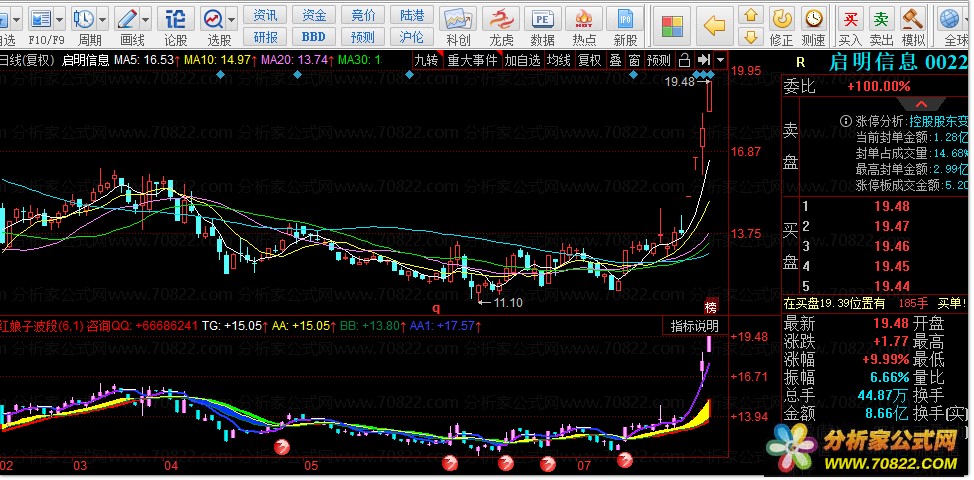The width and height of the screenshot is (974, 480).
Task: Click the 买入 buy icon
Action: point(850,19)
